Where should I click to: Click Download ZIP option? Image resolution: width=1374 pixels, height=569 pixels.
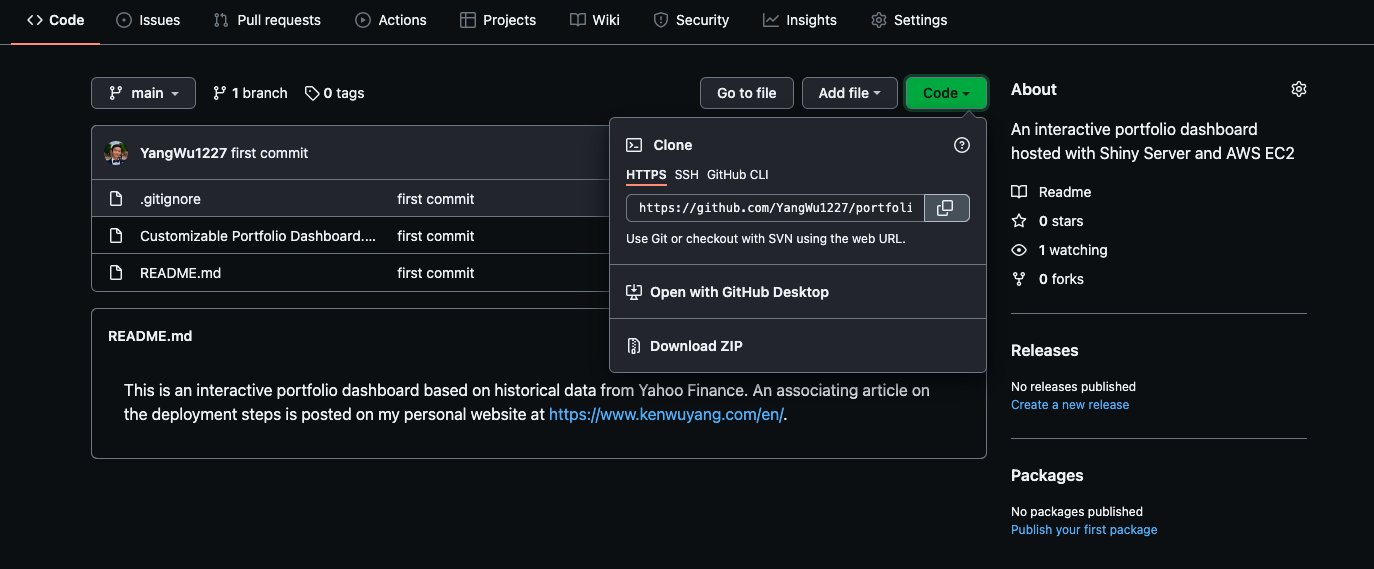point(798,346)
